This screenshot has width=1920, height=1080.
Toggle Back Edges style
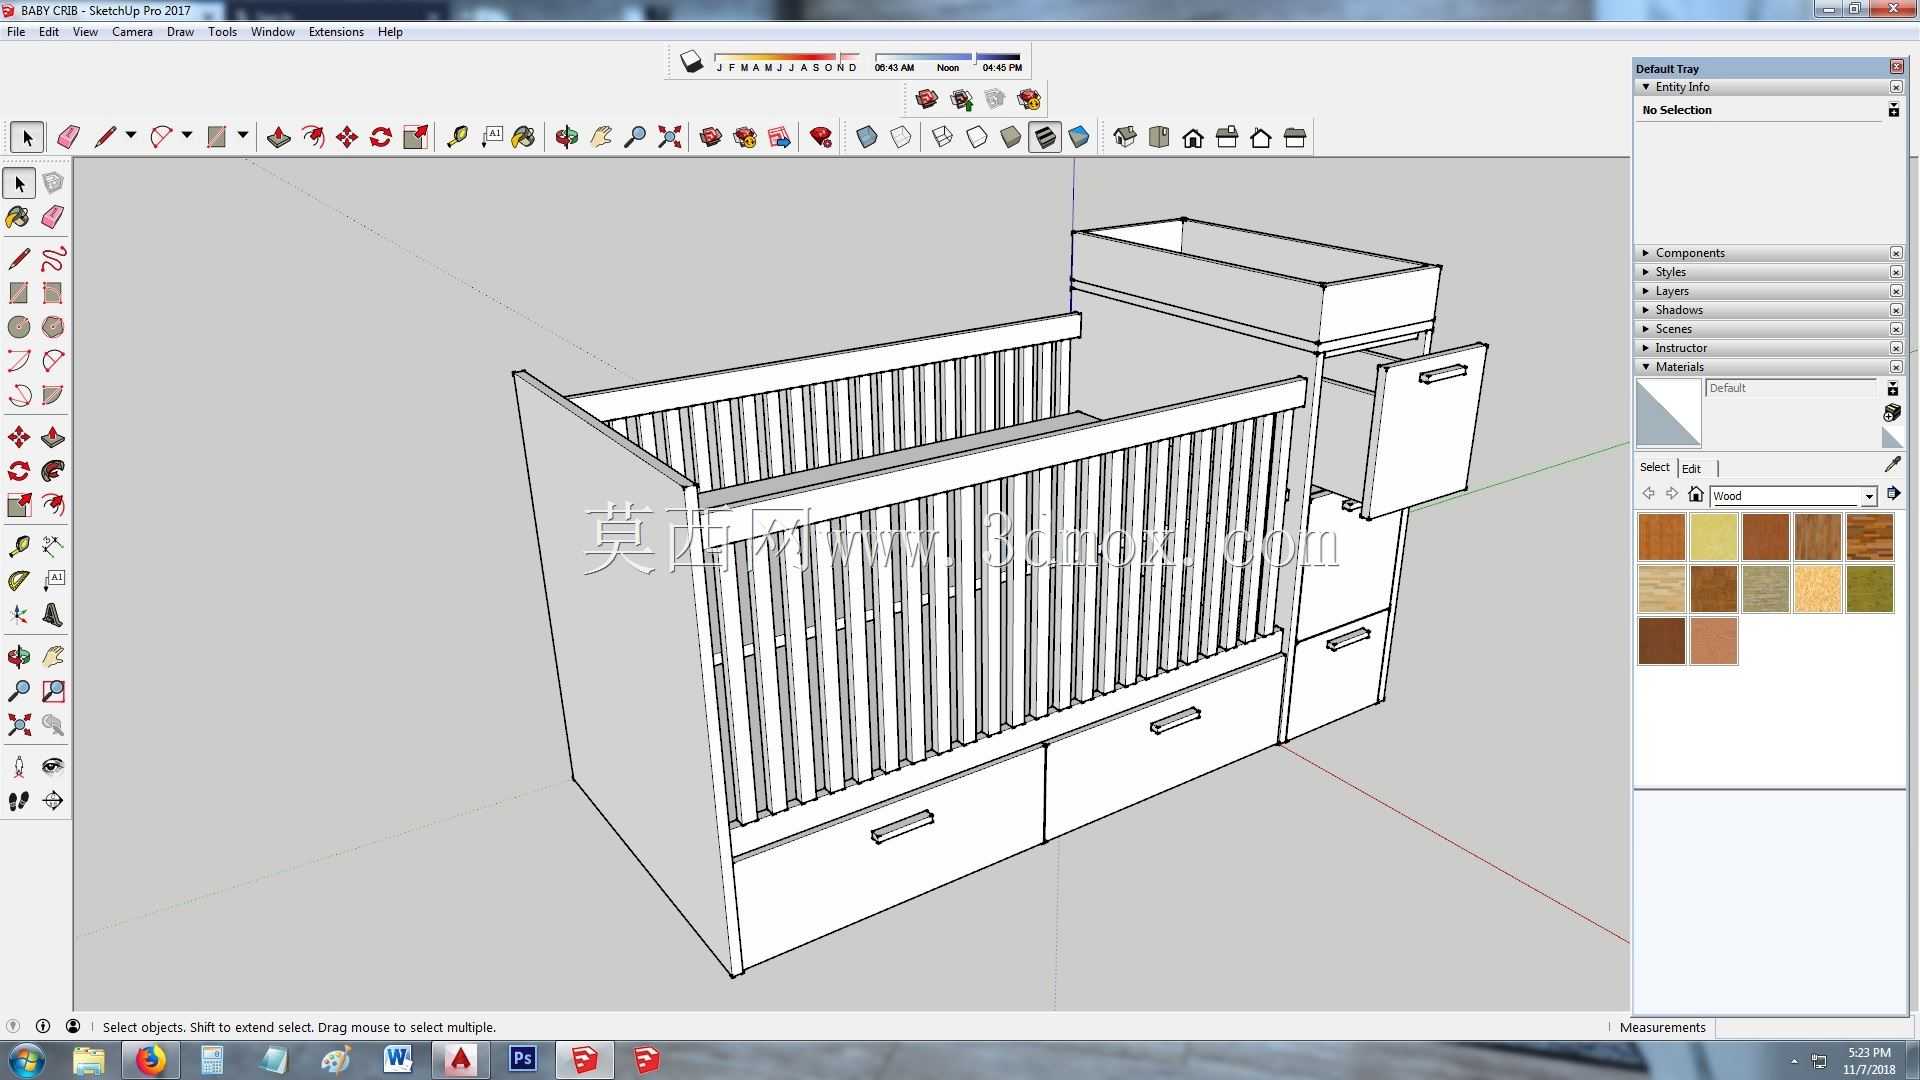coord(901,137)
